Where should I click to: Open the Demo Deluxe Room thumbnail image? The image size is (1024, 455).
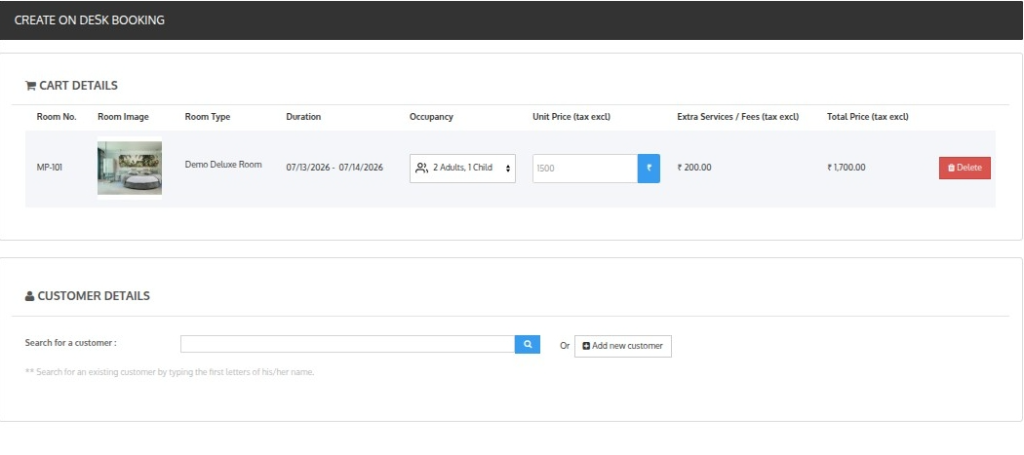point(129,168)
